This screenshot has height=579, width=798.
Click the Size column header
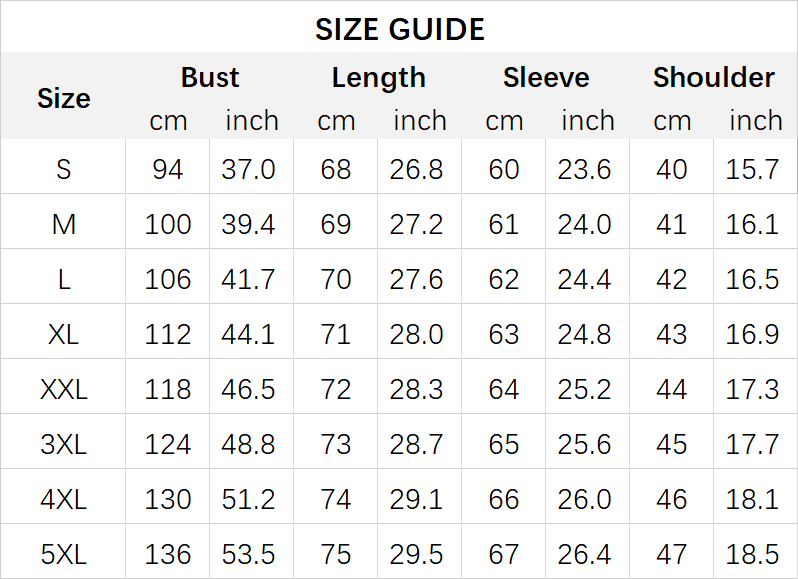pos(63,98)
